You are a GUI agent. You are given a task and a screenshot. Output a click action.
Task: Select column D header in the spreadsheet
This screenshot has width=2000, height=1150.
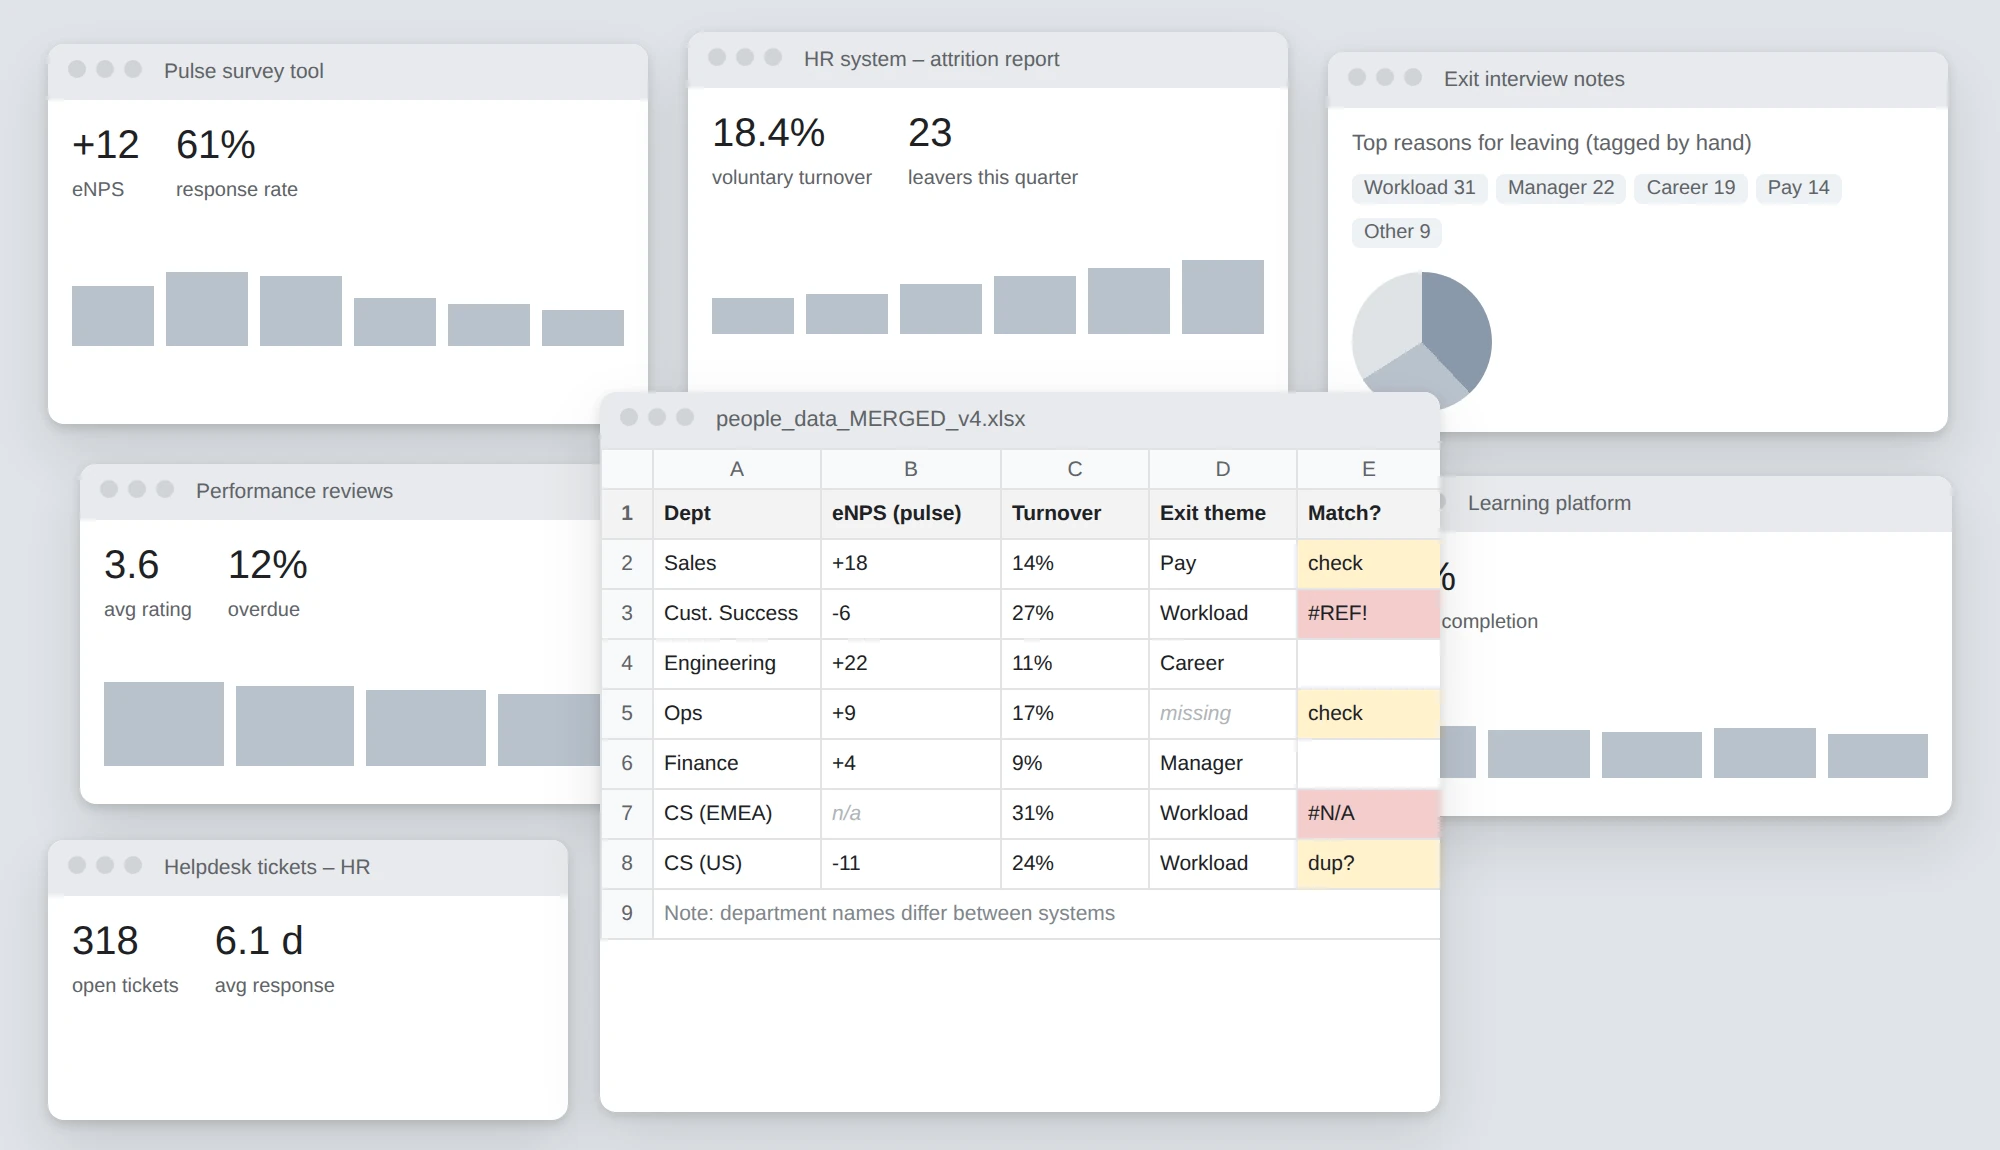point(1222,469)
